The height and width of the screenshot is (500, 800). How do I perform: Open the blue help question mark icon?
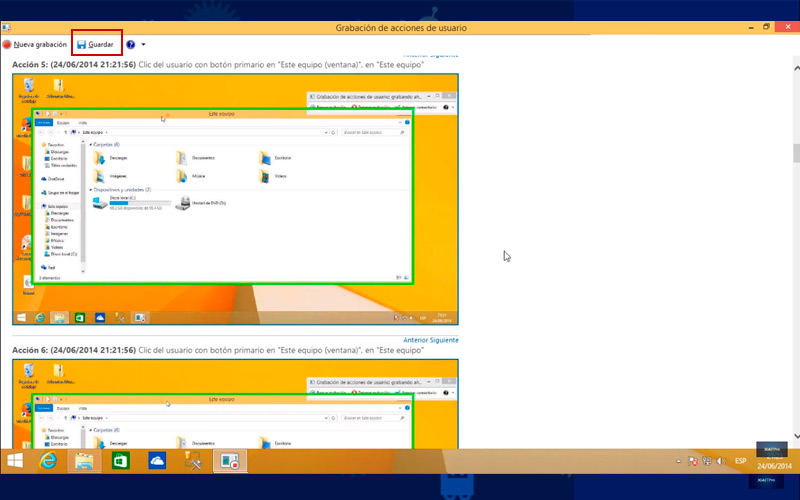[131, 44]
